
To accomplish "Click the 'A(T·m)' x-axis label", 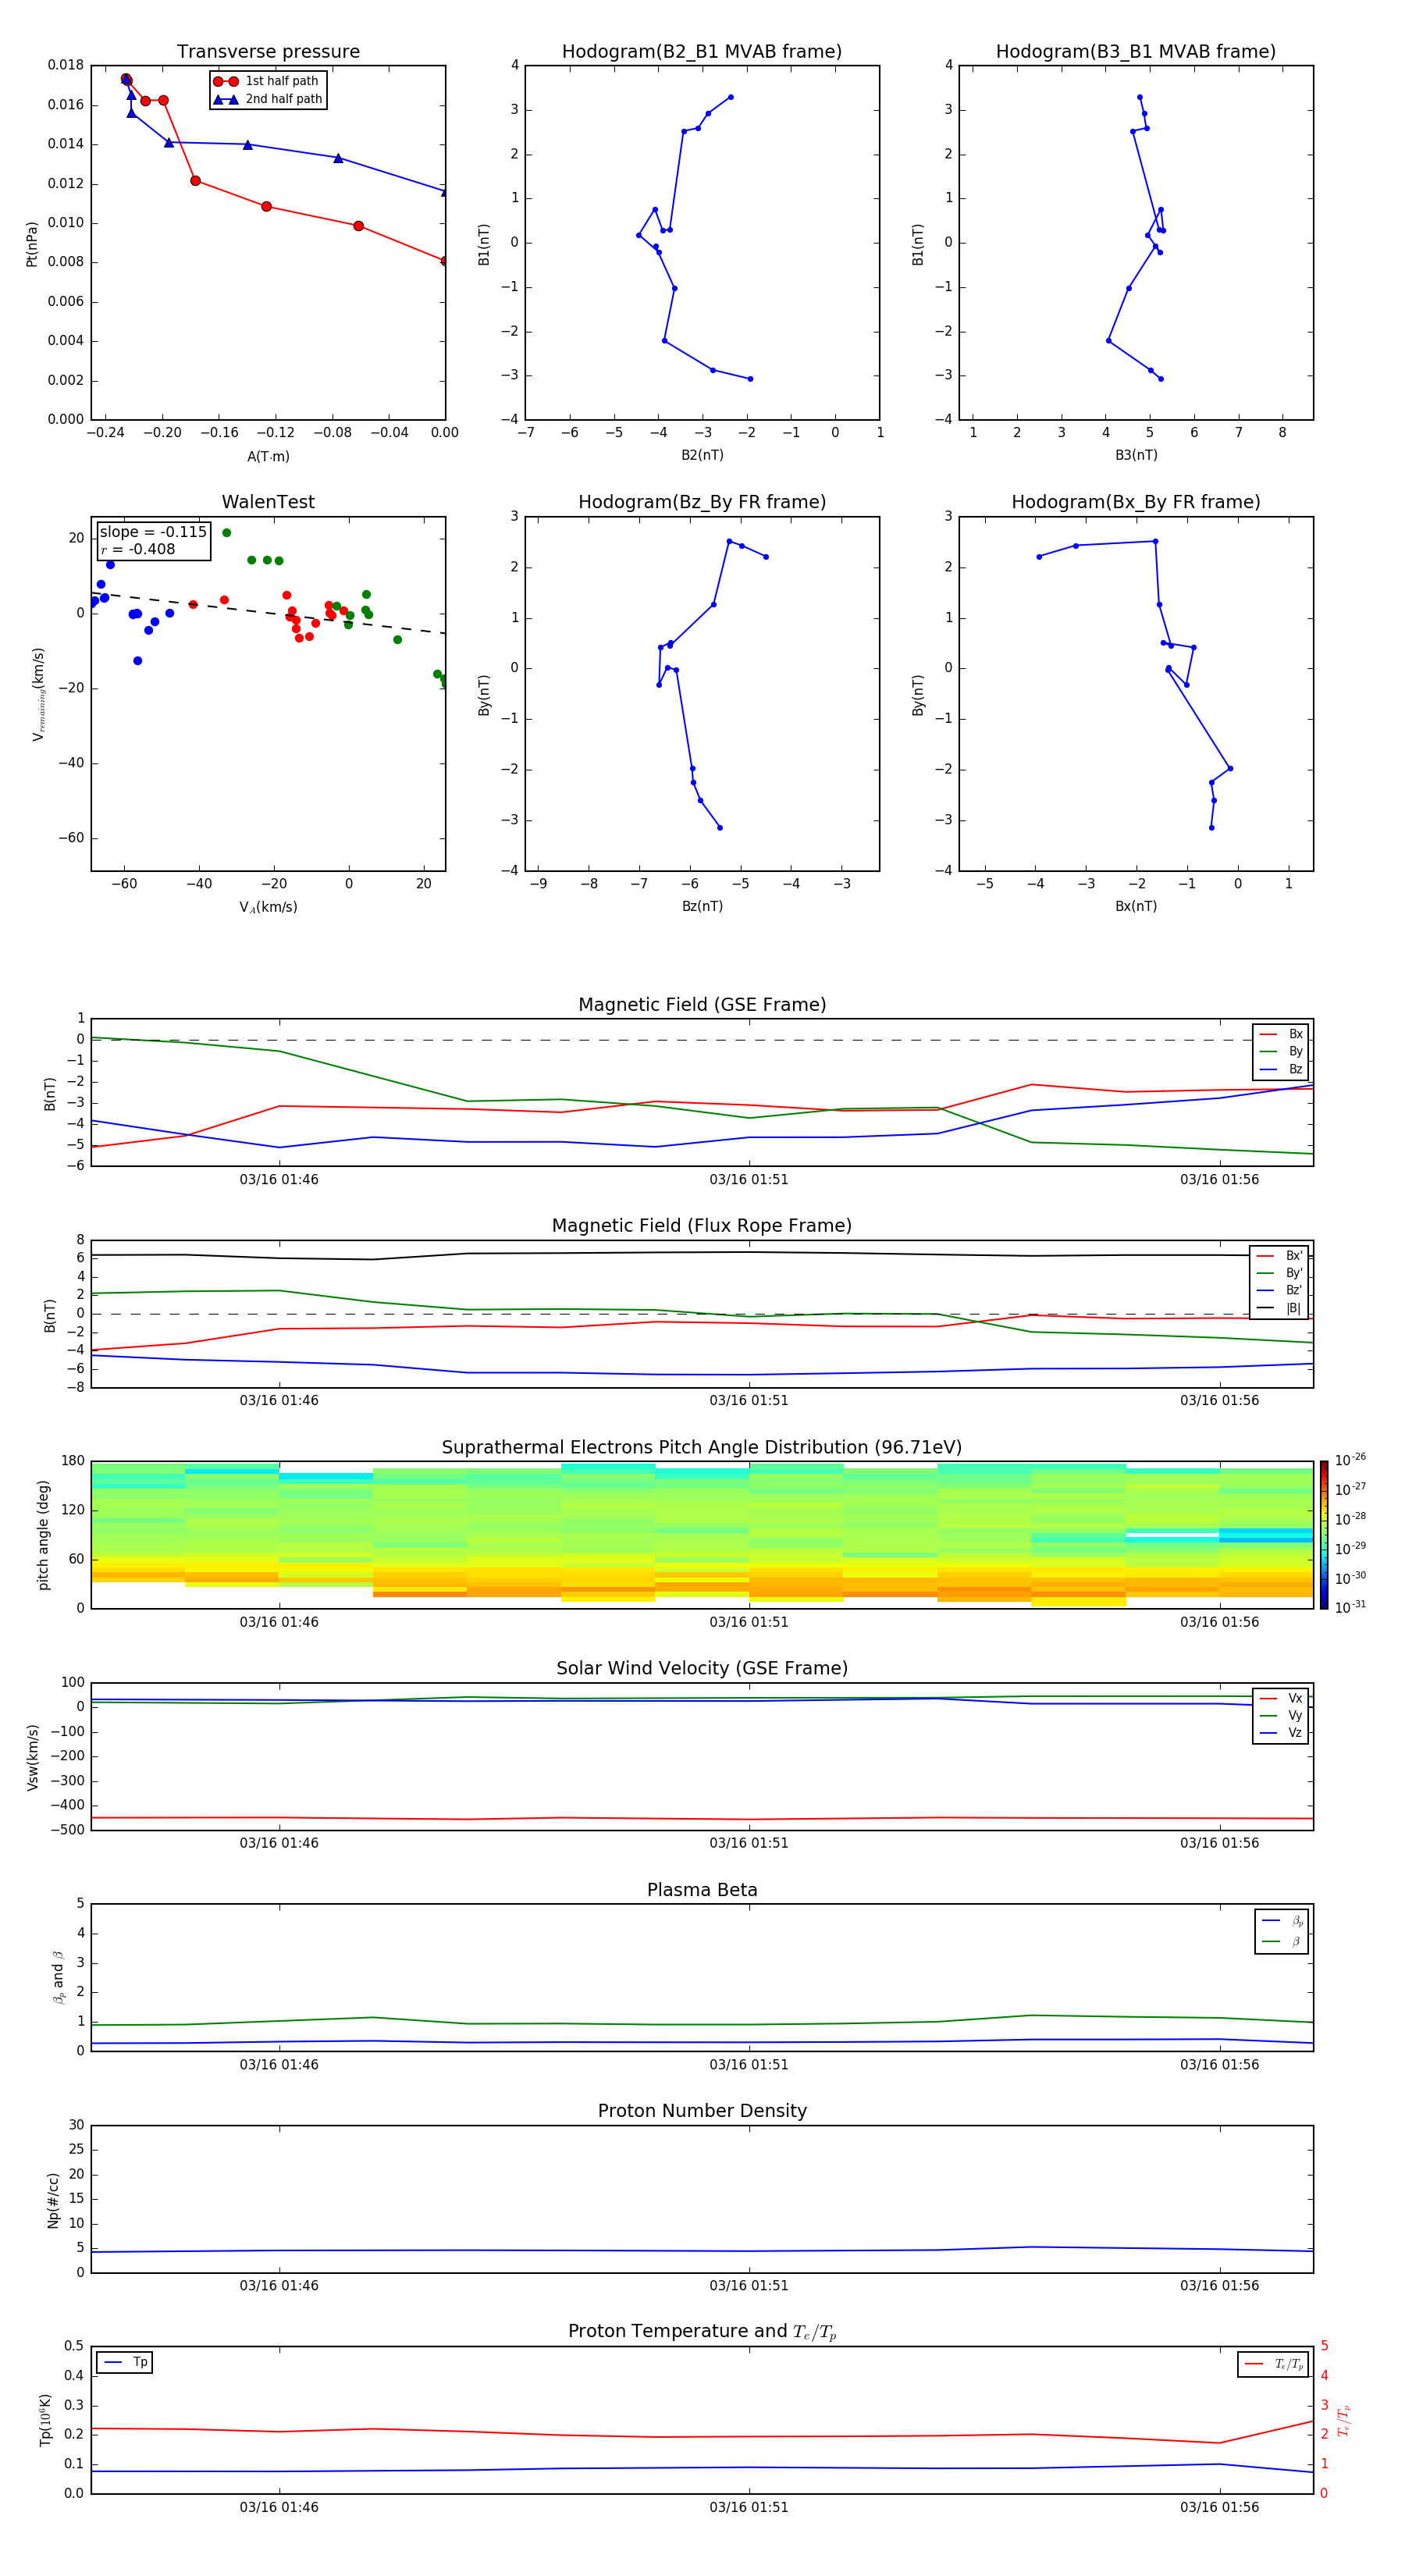I will (268, 457).
